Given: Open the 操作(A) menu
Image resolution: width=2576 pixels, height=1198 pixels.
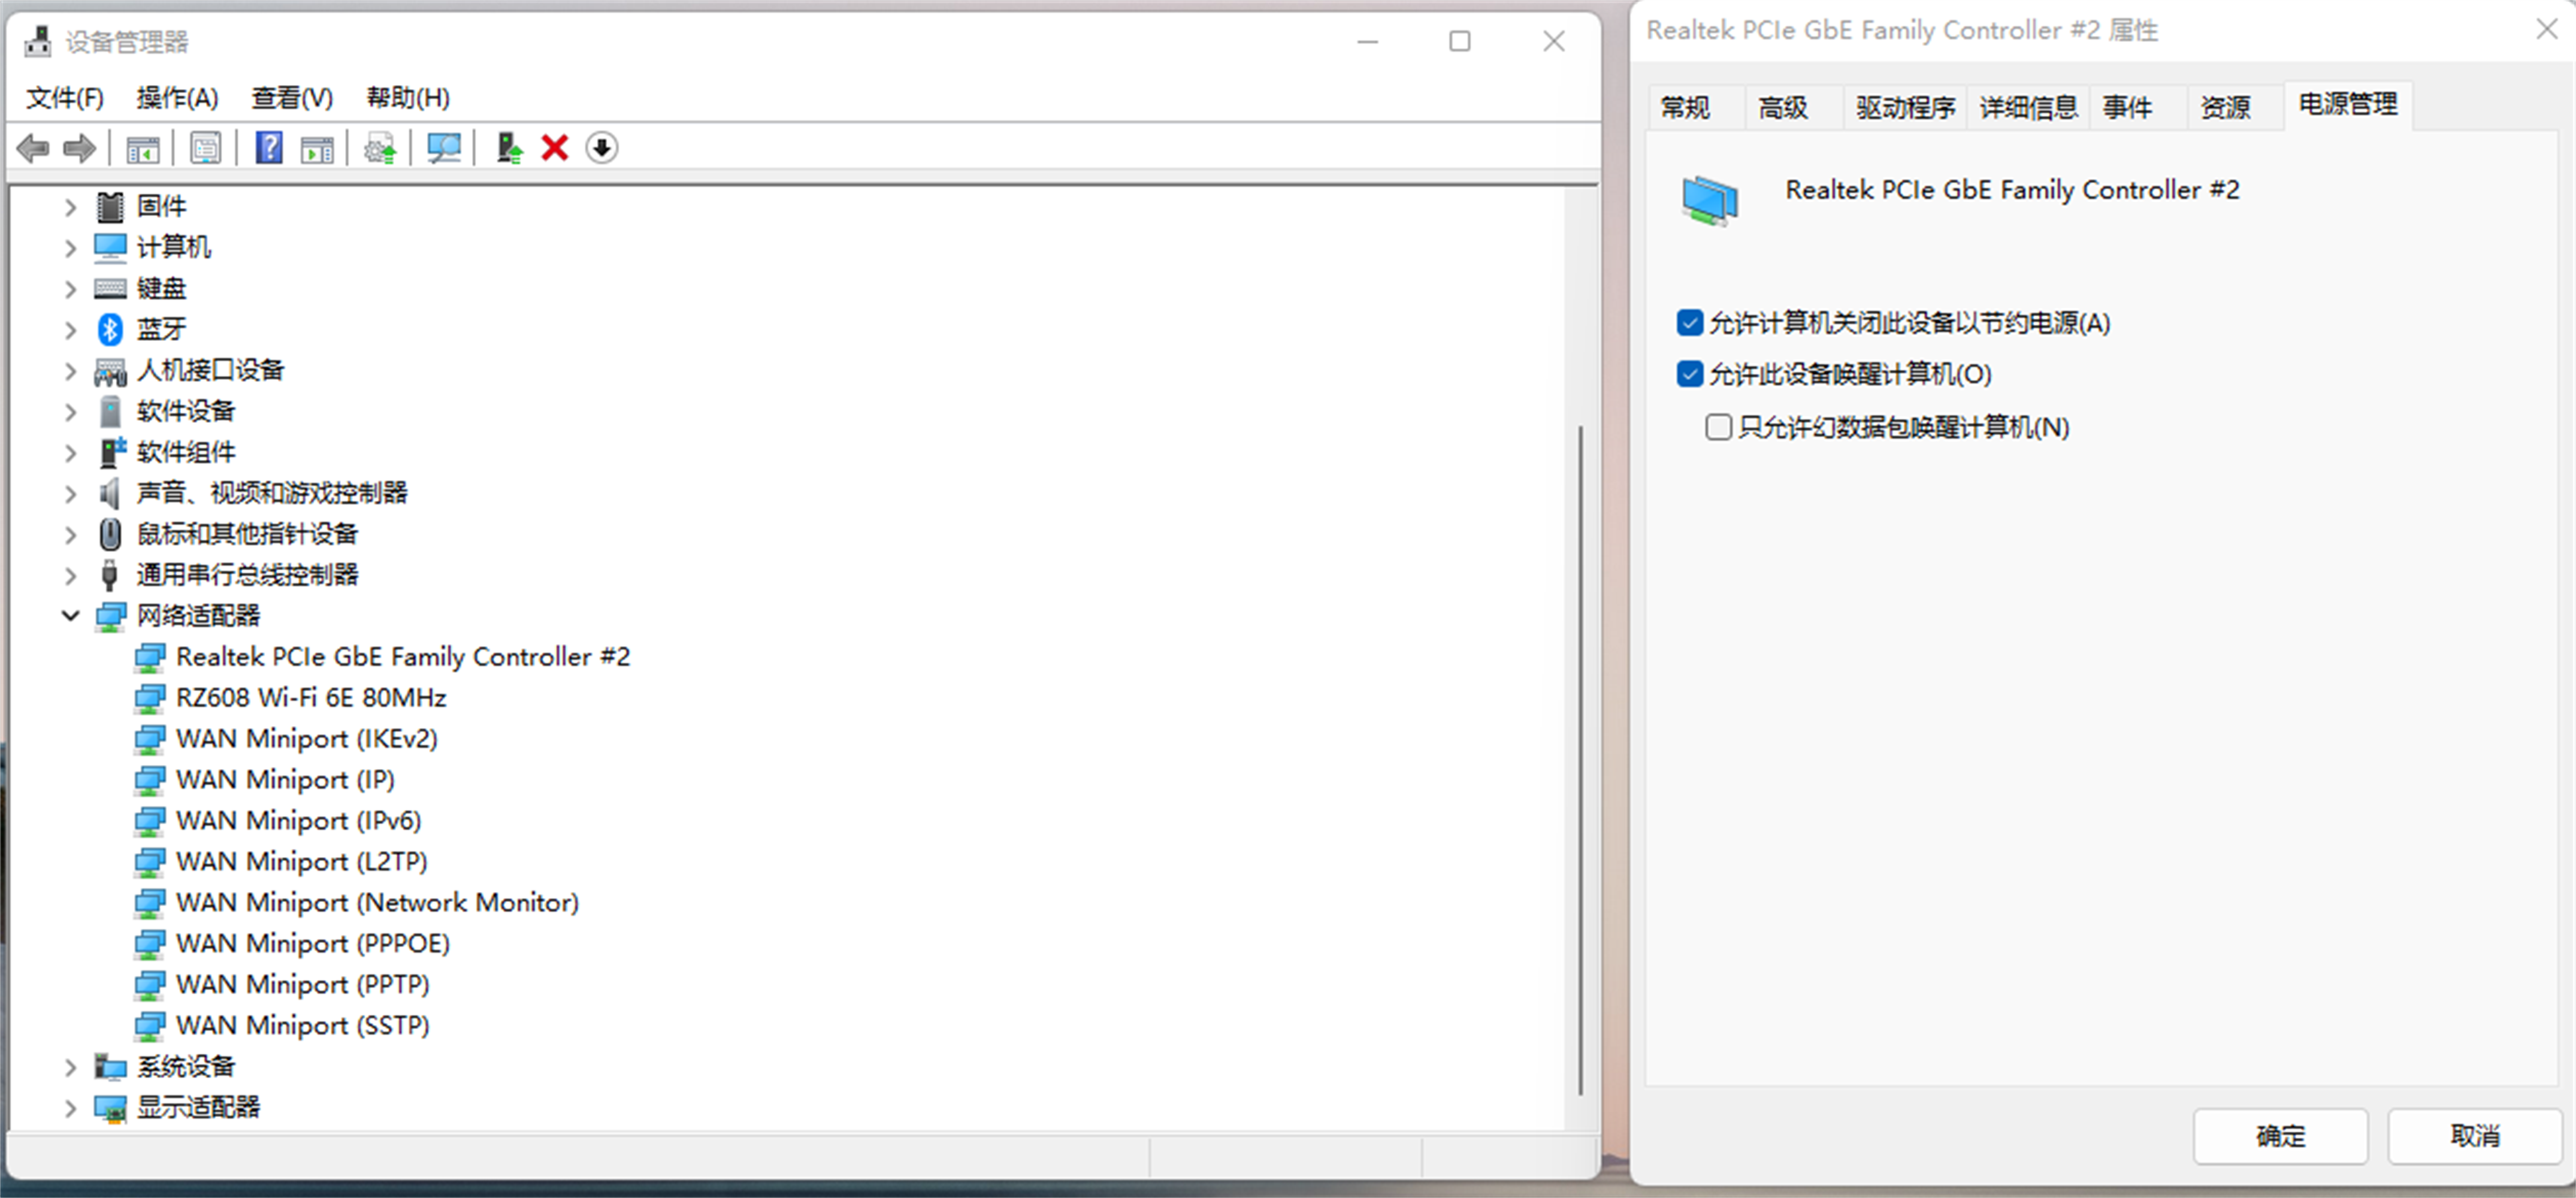Looking at the screenshot, I should 177,98.
